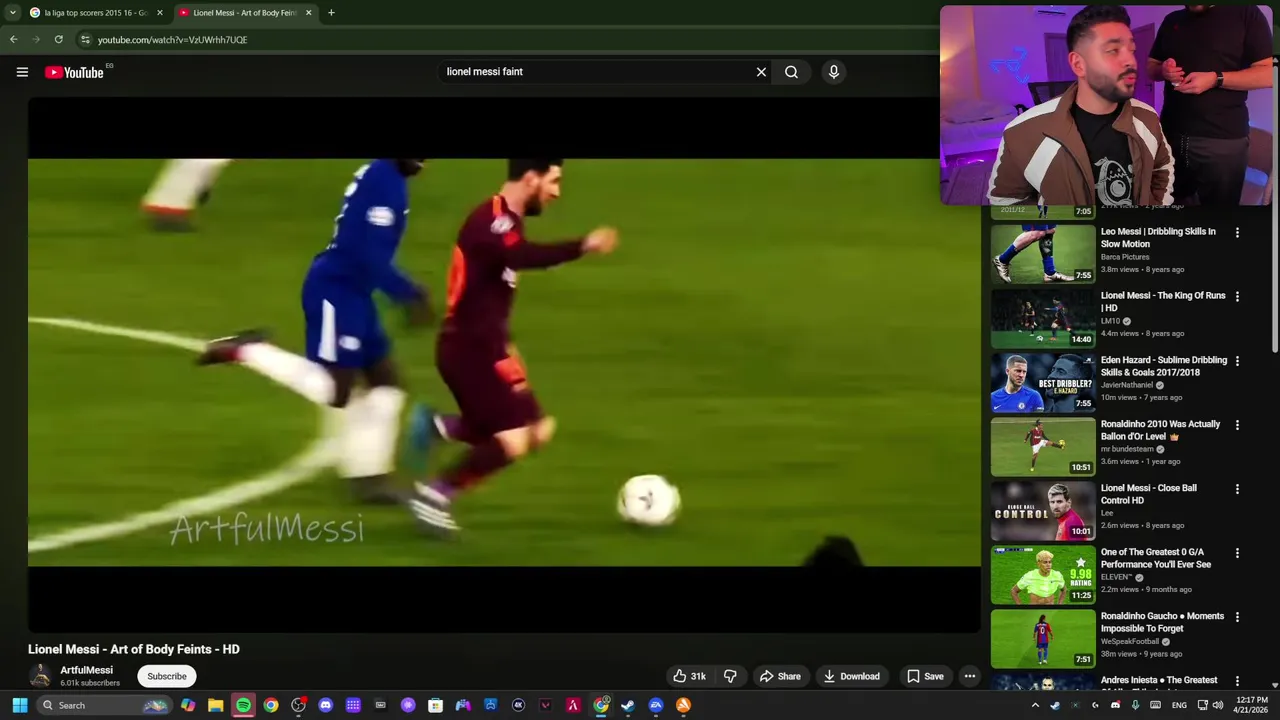Screen dimensions: 1280x720
Task: Open the YouTube hamburger guide menu
Action: 22,72
